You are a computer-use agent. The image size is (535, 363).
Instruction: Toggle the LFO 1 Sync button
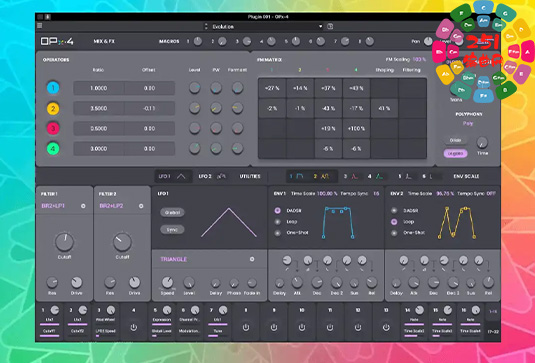172,230
